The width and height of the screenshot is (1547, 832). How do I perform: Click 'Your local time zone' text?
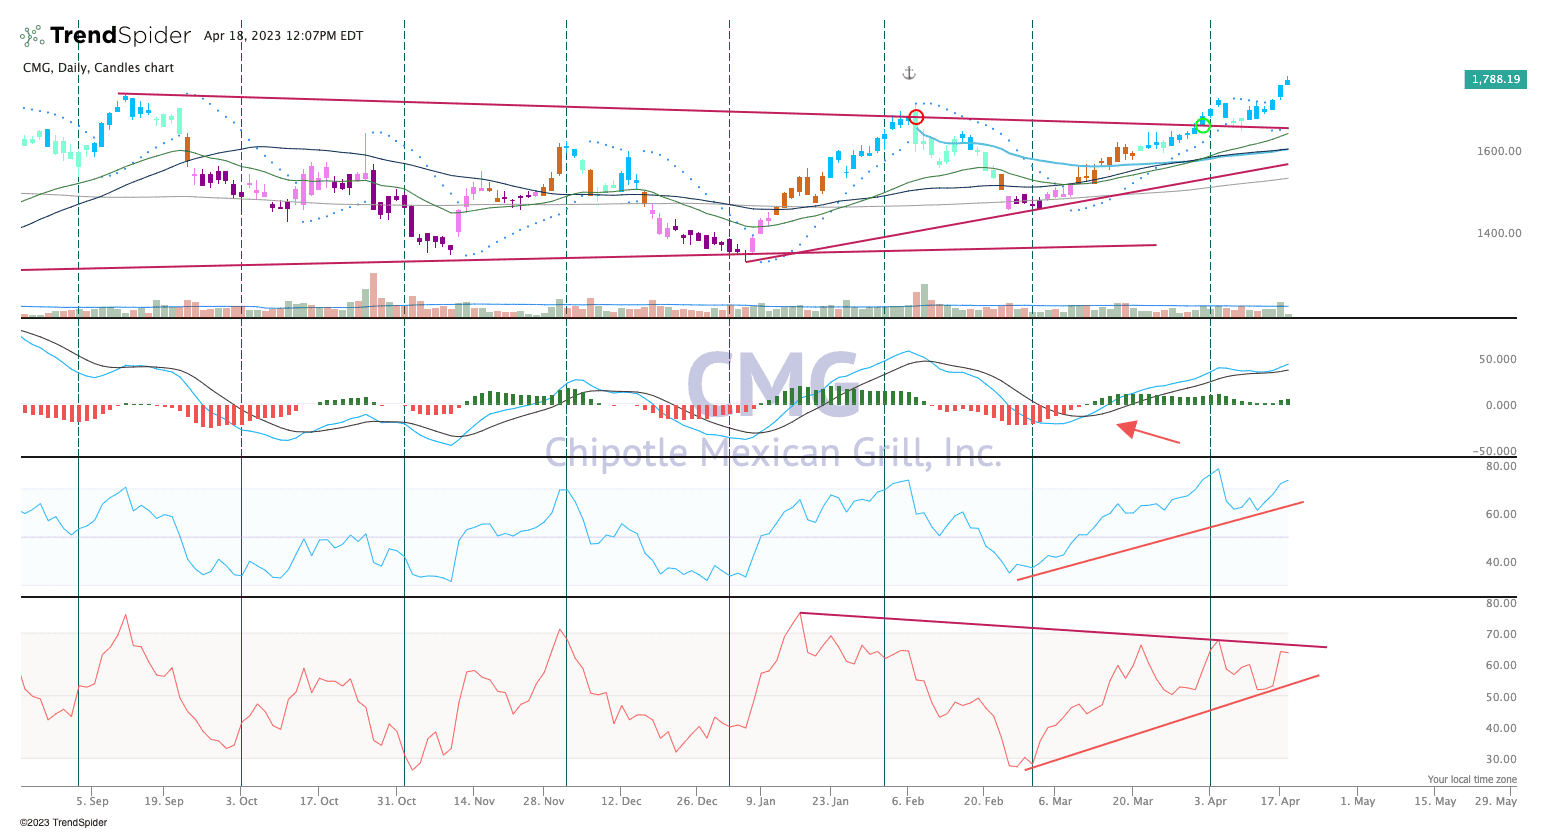coord(1472,780)
